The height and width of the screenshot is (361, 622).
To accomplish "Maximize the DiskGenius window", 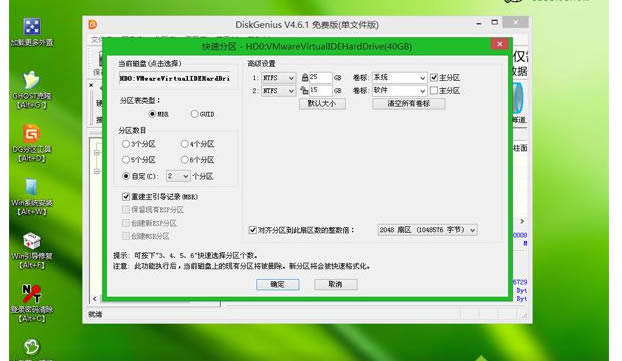I will 495,23.
